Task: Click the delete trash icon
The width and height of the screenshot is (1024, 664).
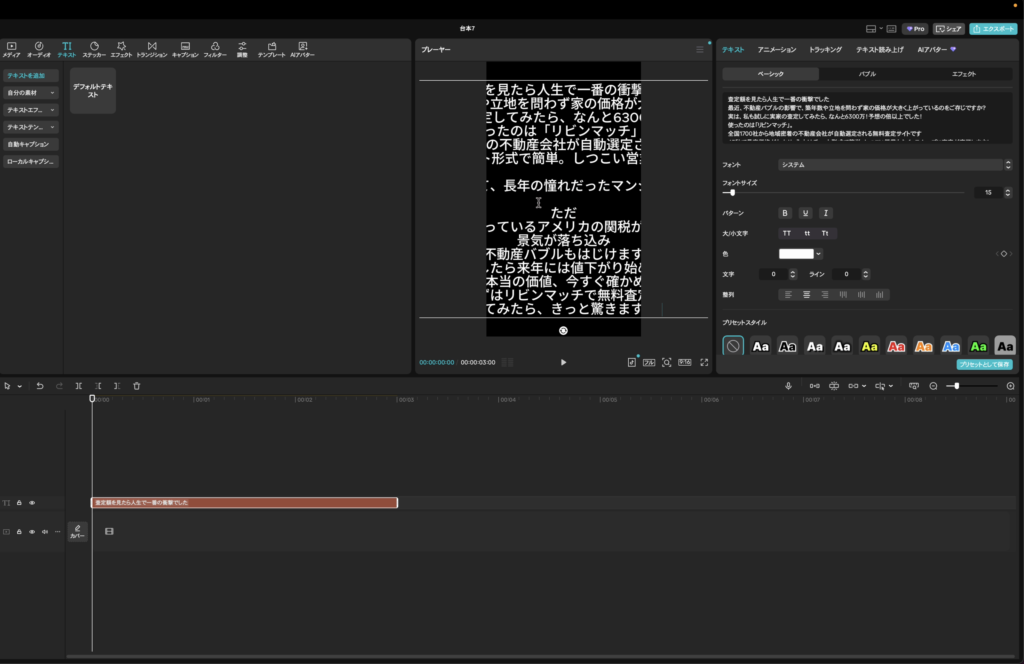Action: click(136, 386)
